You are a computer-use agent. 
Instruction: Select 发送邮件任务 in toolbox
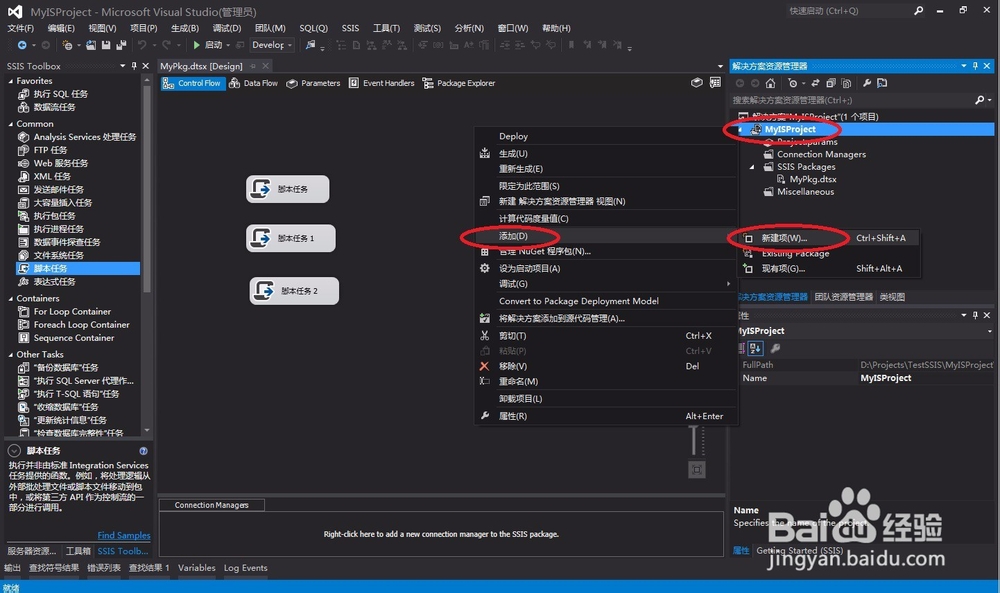click(58, 189)
